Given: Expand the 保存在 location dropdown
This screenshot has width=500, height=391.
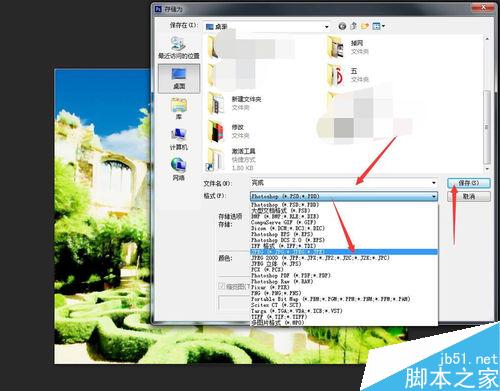Looking at the screenshot, I should [x=327, y=26].
